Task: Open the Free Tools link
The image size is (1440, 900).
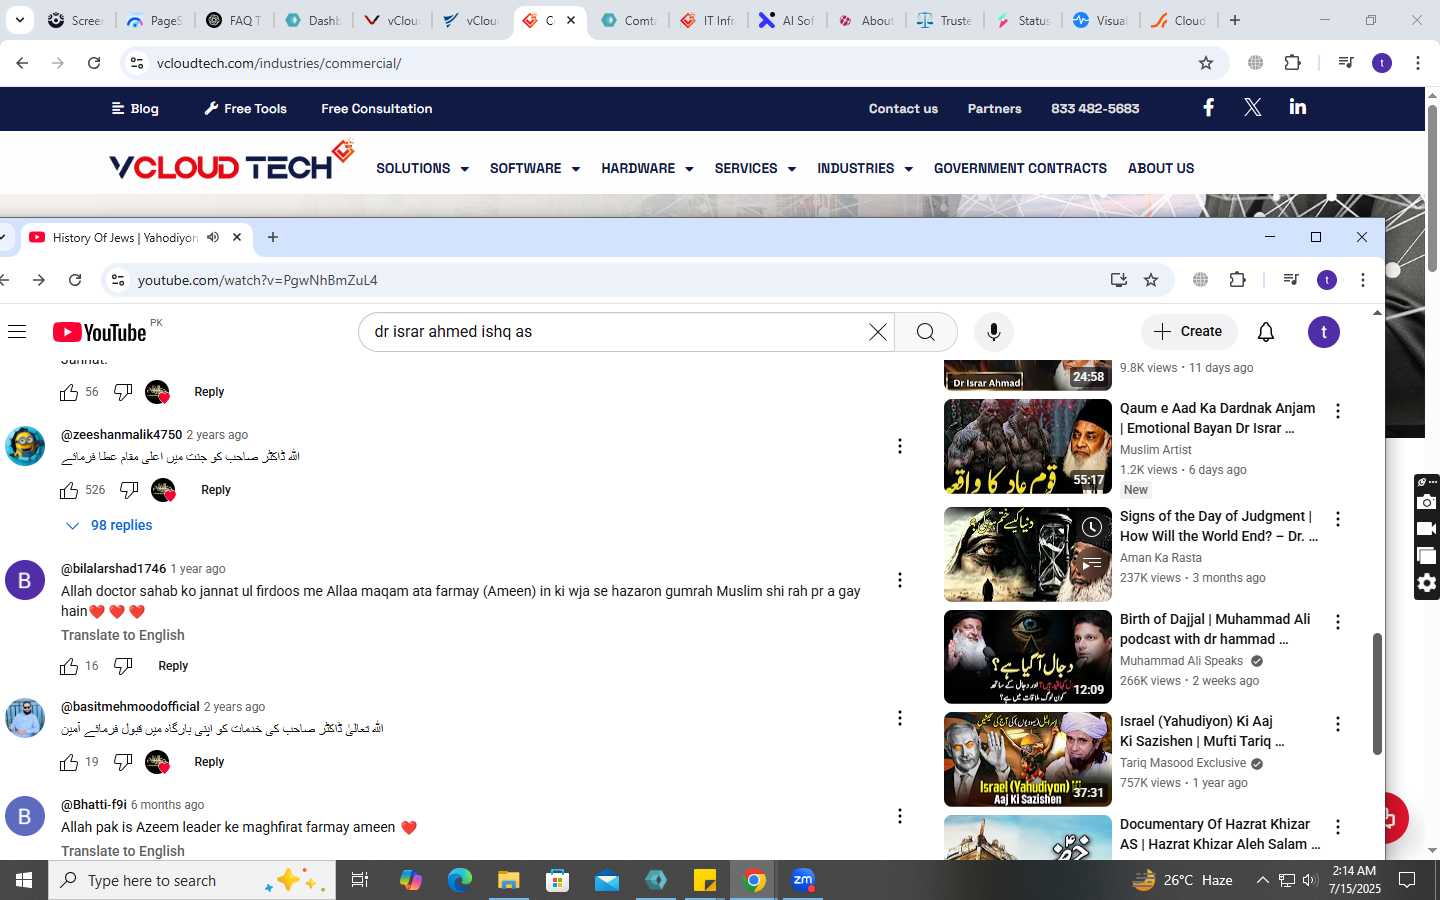Action: [245, 108]
